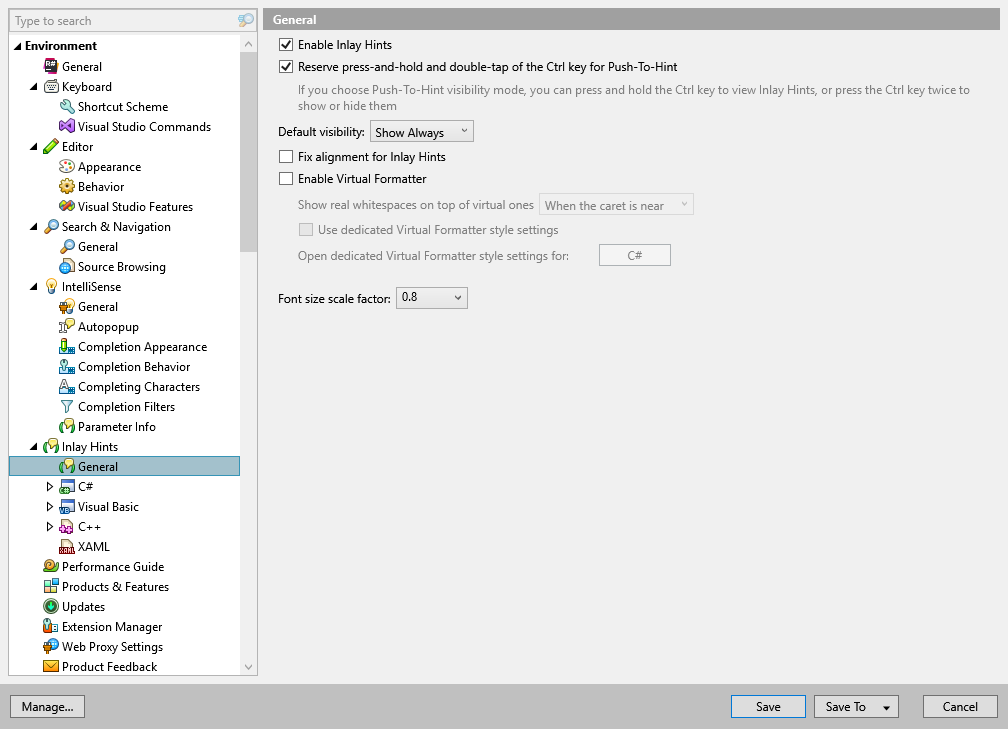
Task: Click the Autopopup icon
Action: tap(67, 327)
